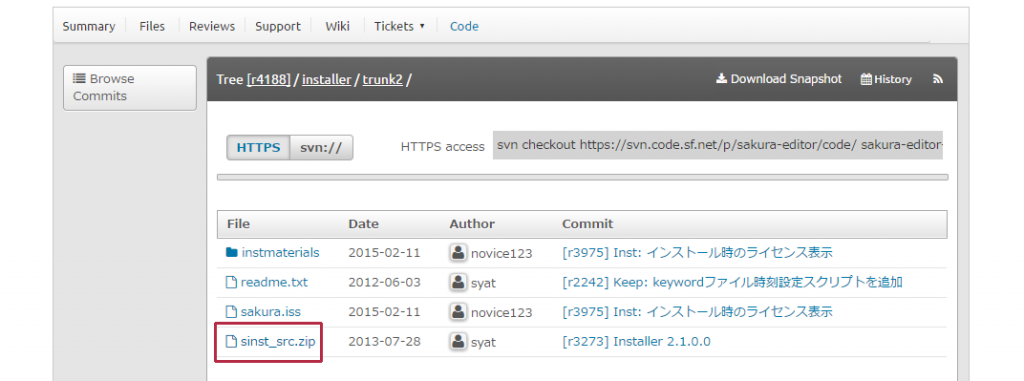Click the sakura.iss file icon
Screen dimensions: 1024x381
231,312
